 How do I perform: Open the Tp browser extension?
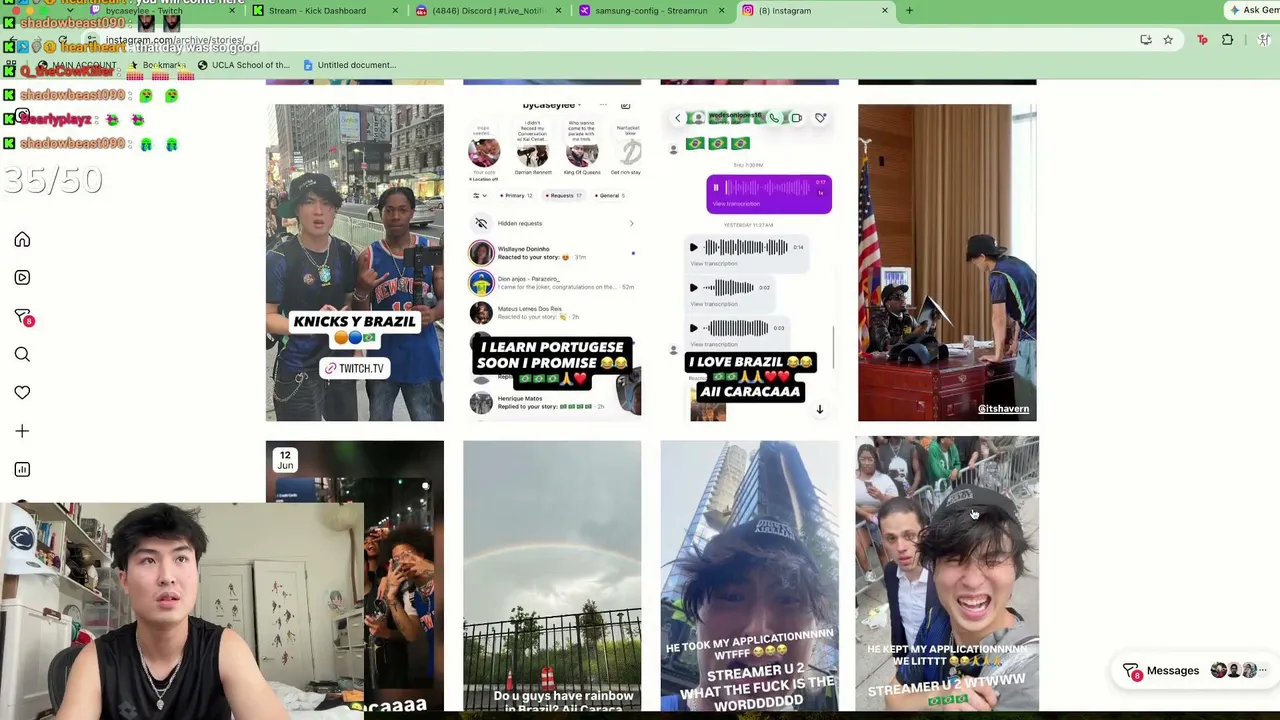click(x=1202, y=40)
